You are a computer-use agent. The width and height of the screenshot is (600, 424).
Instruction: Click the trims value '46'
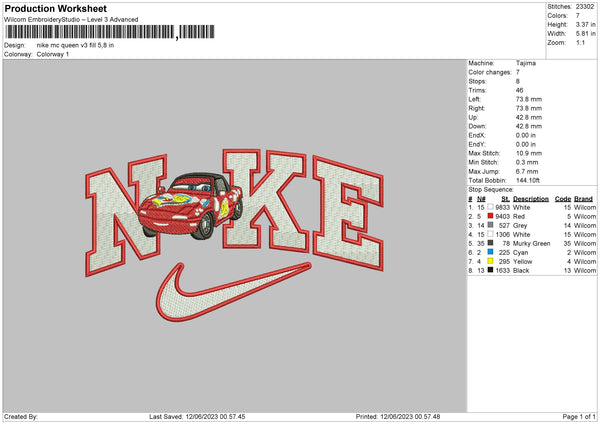519,90
